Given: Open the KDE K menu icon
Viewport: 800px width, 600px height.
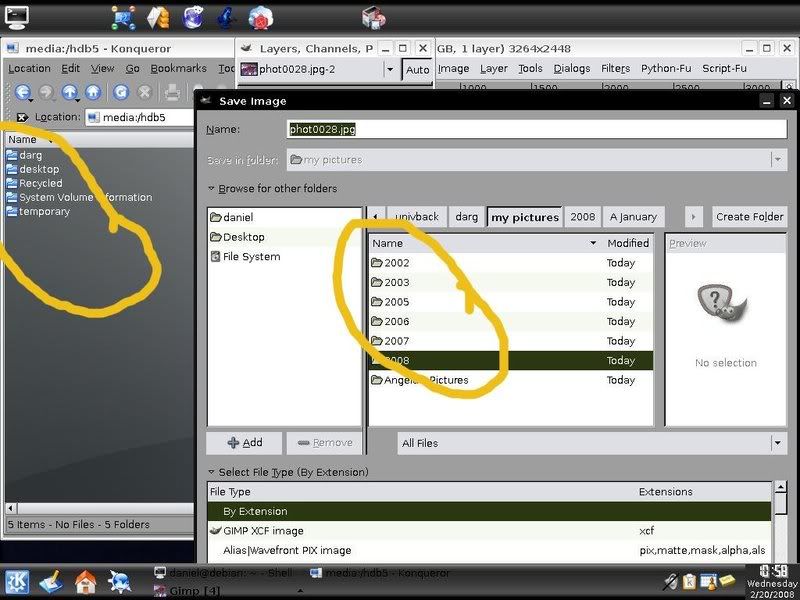Looking at the screenshot, I should click(x=17, y=582).
